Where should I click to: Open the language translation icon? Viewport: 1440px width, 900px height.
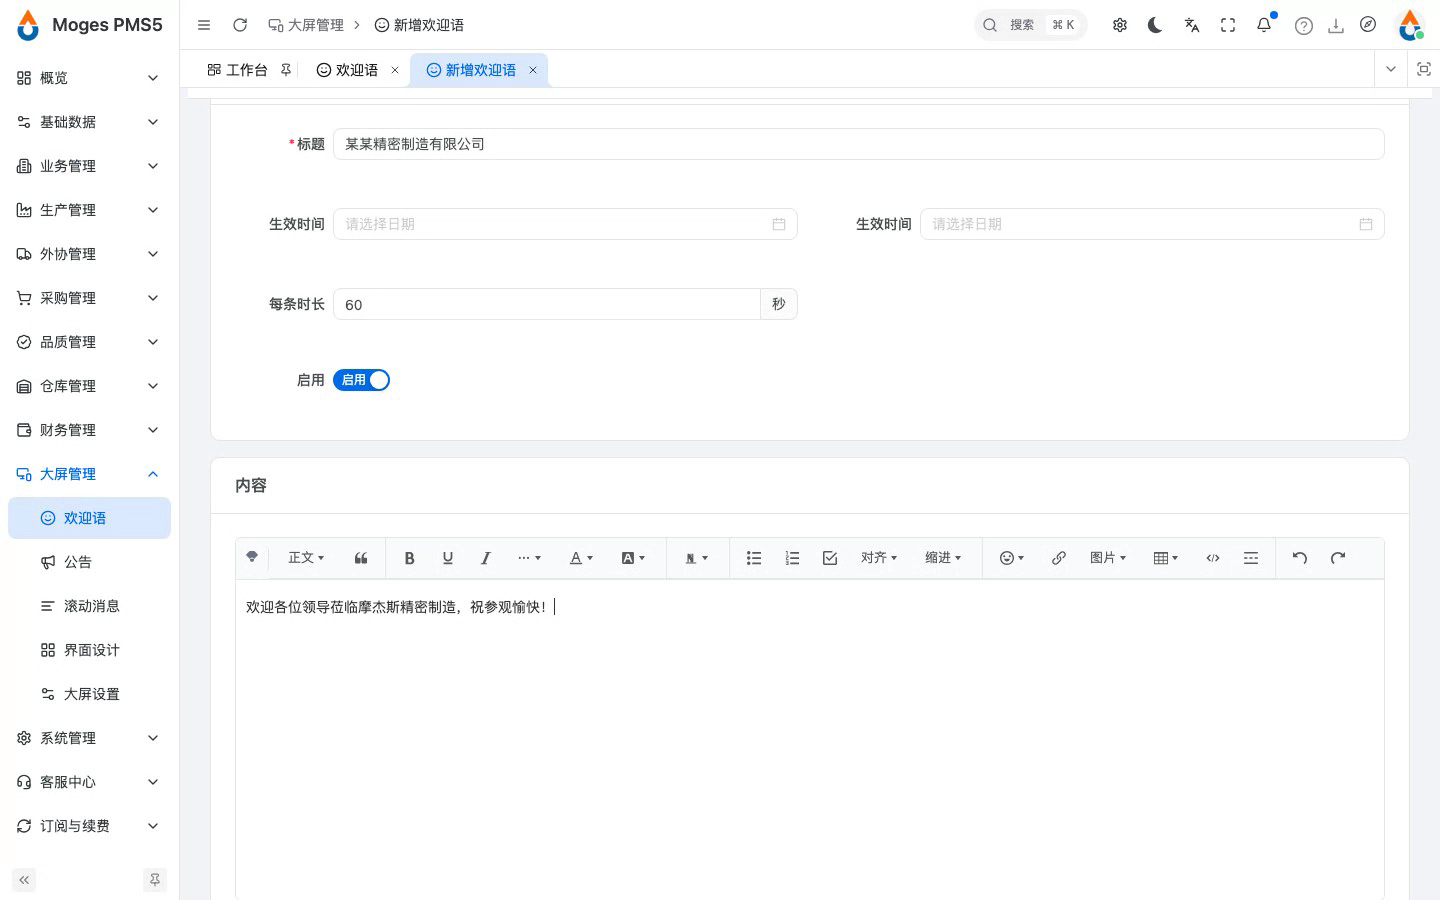1192,25
